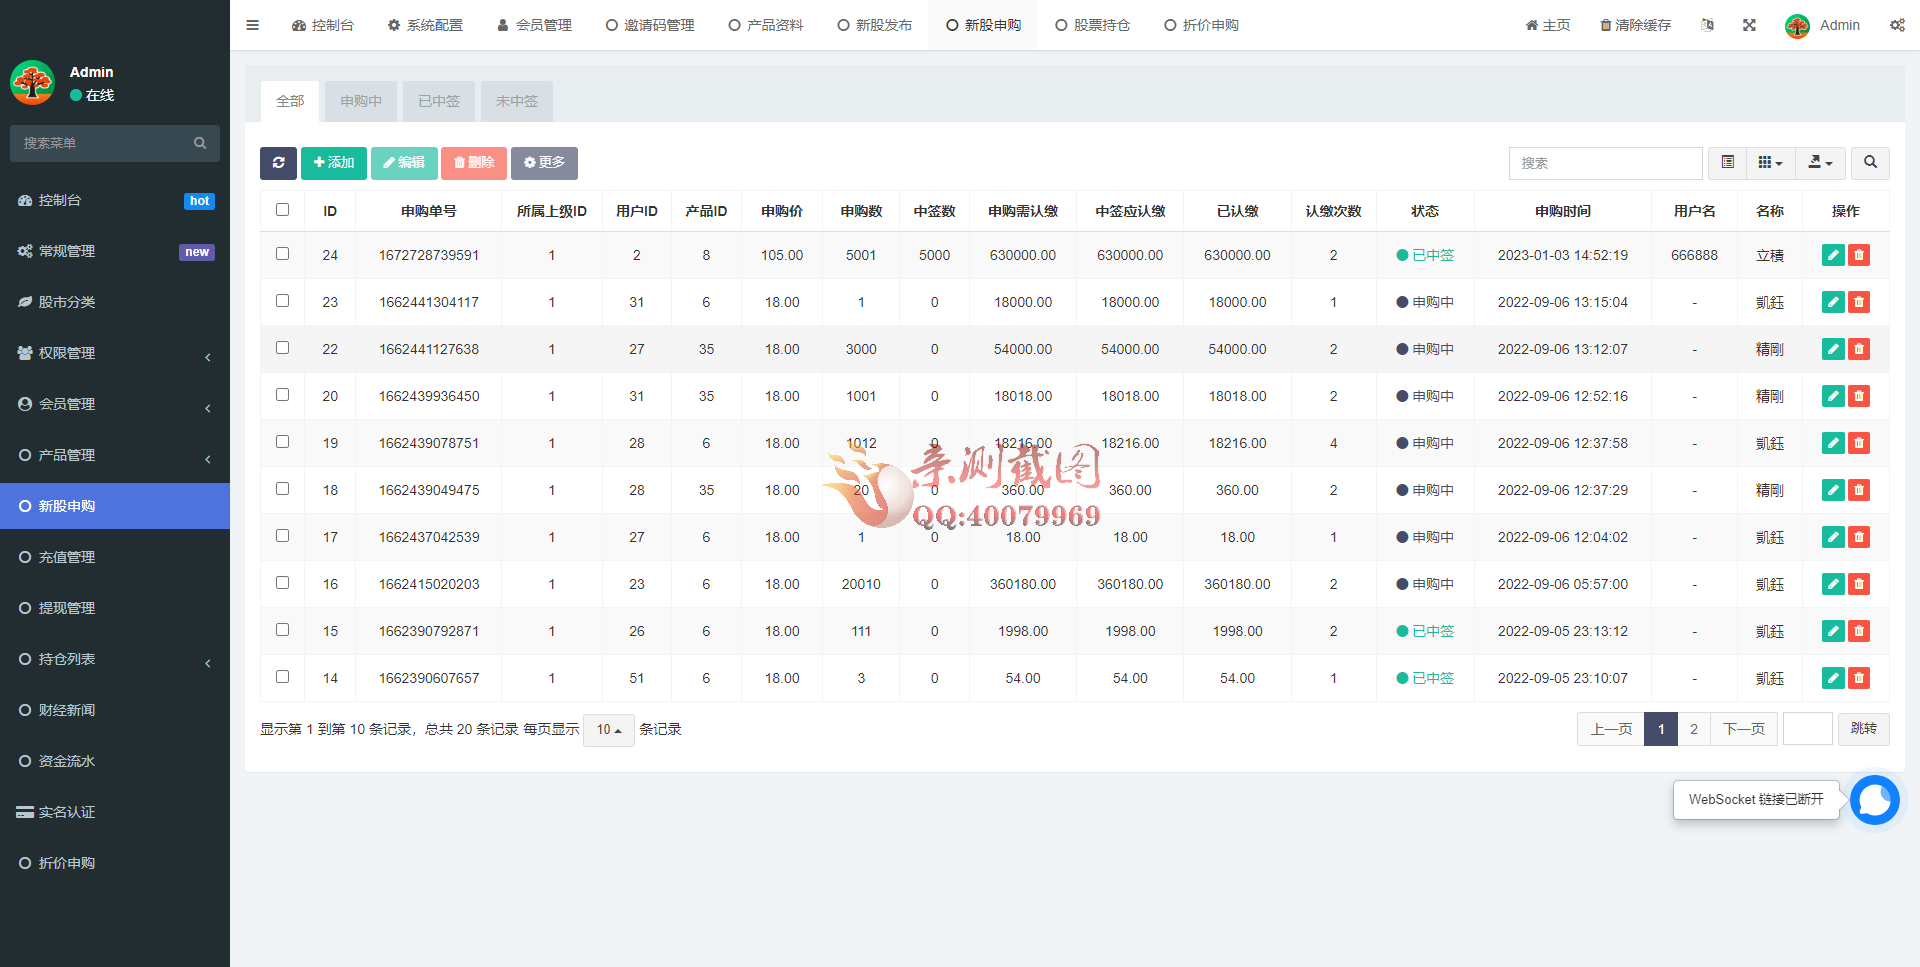Viewport: 1920px width, 967px height.
Task: Click the translation/language icon in the header
Action: pos(1708,25)
